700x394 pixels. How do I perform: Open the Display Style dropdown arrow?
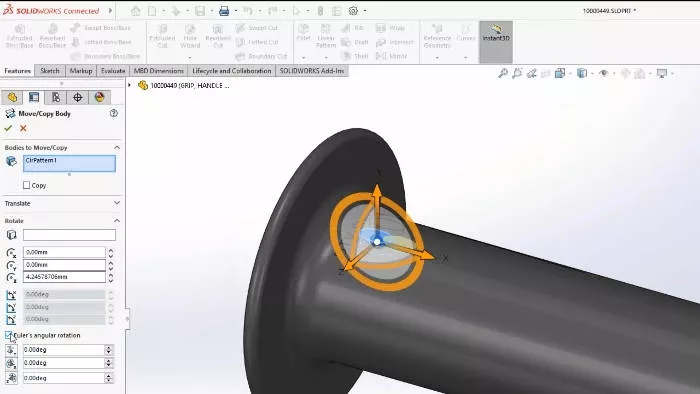592,73
